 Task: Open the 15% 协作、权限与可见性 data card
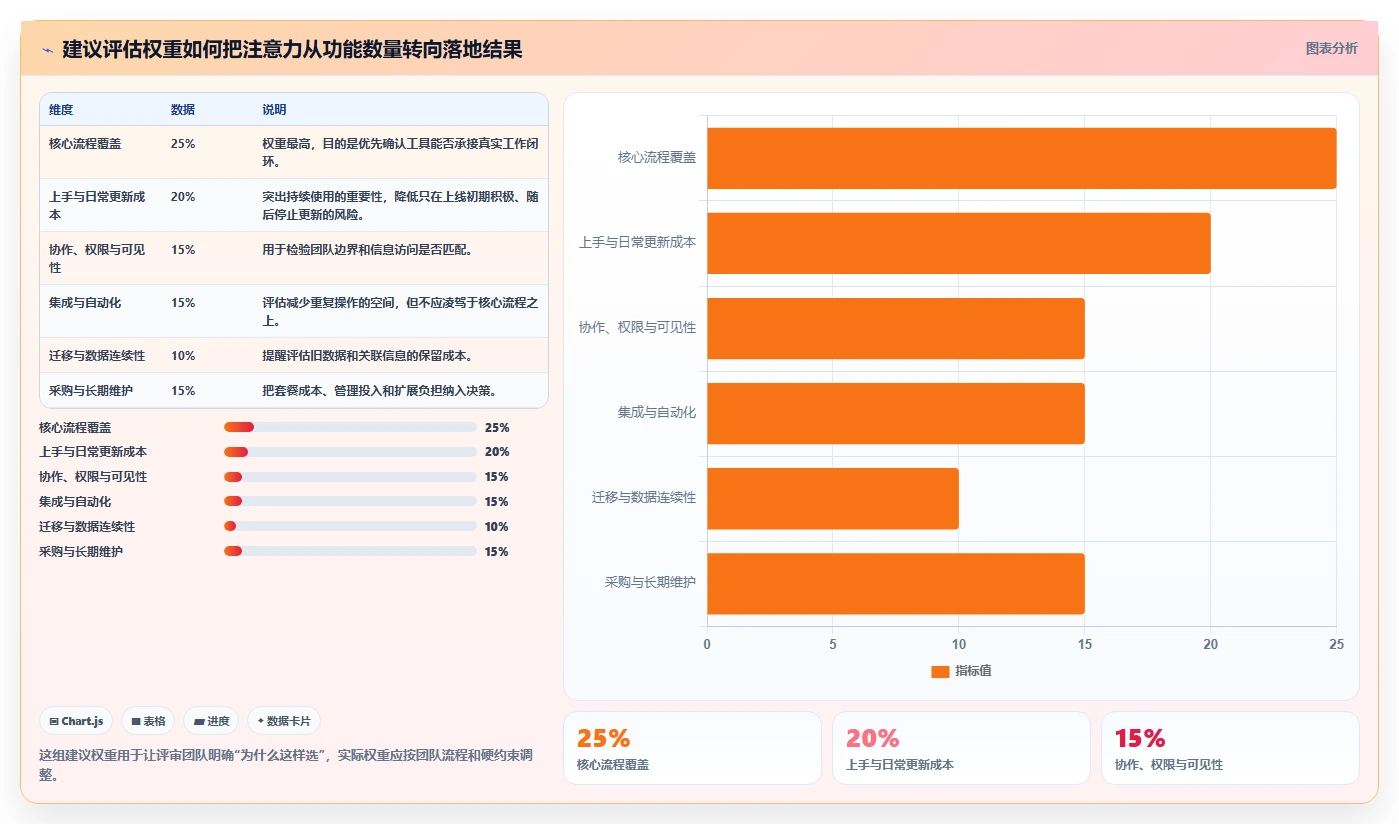[1230, 748]
